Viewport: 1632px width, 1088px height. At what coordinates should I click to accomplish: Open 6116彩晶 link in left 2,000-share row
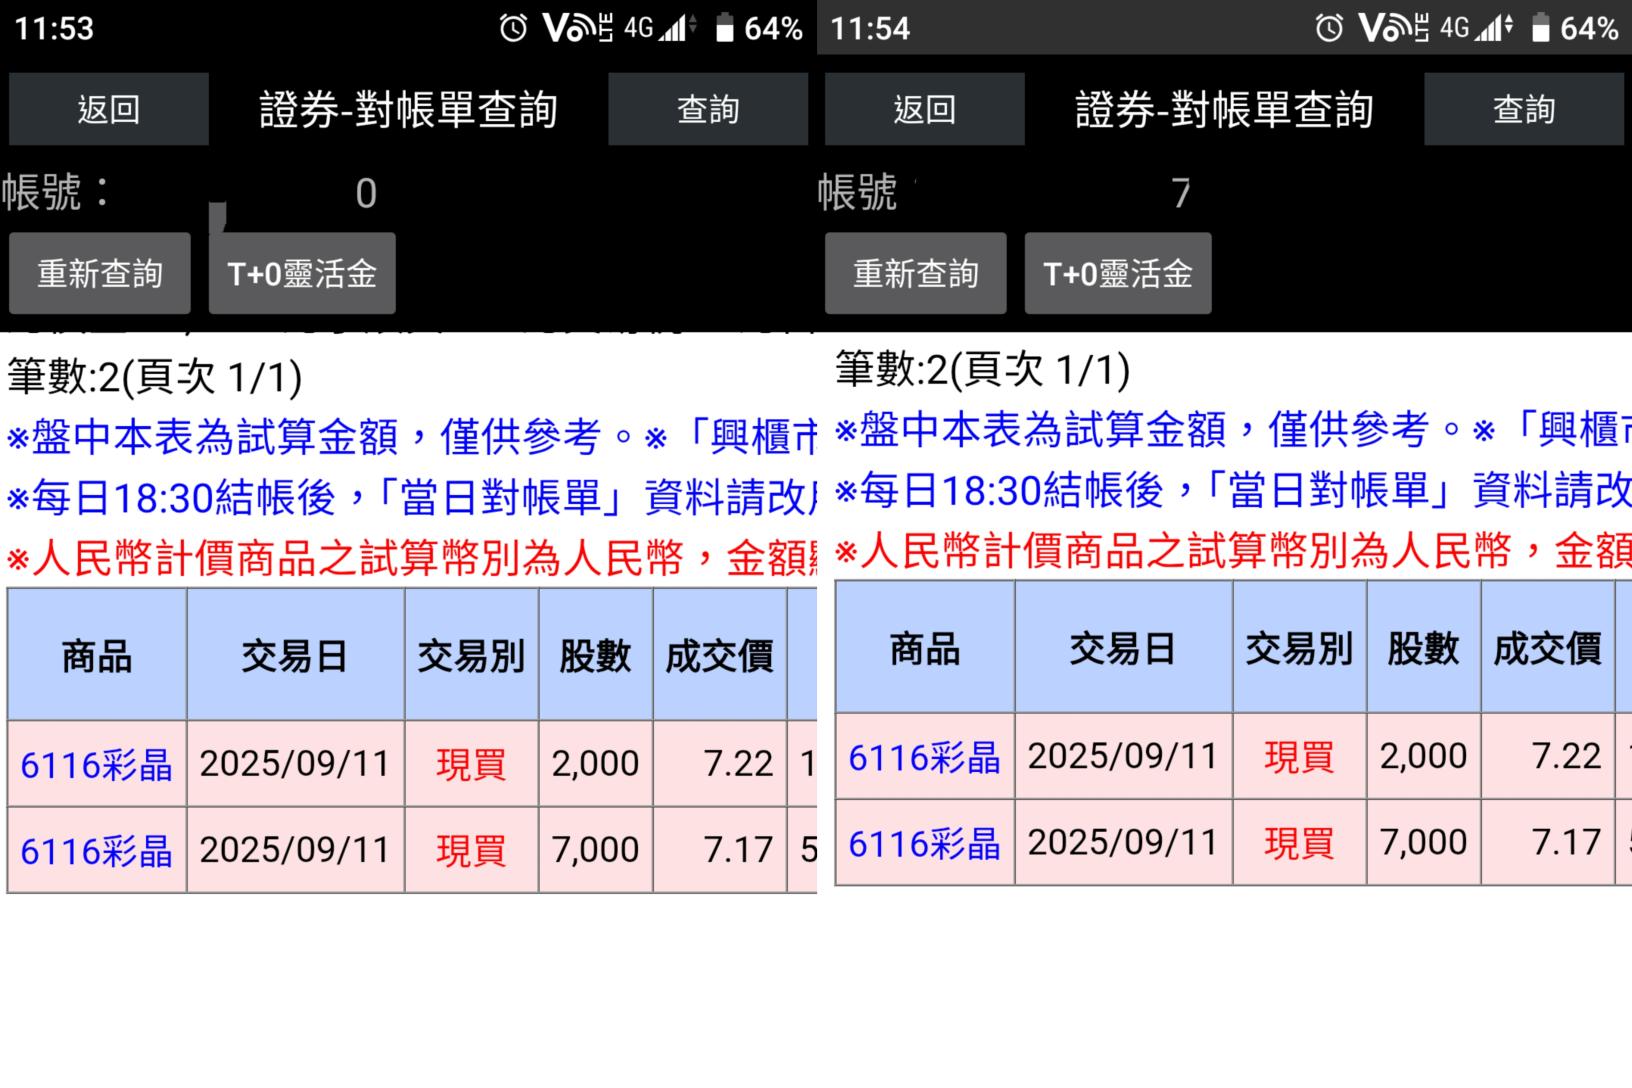click(x=96, y=765)
